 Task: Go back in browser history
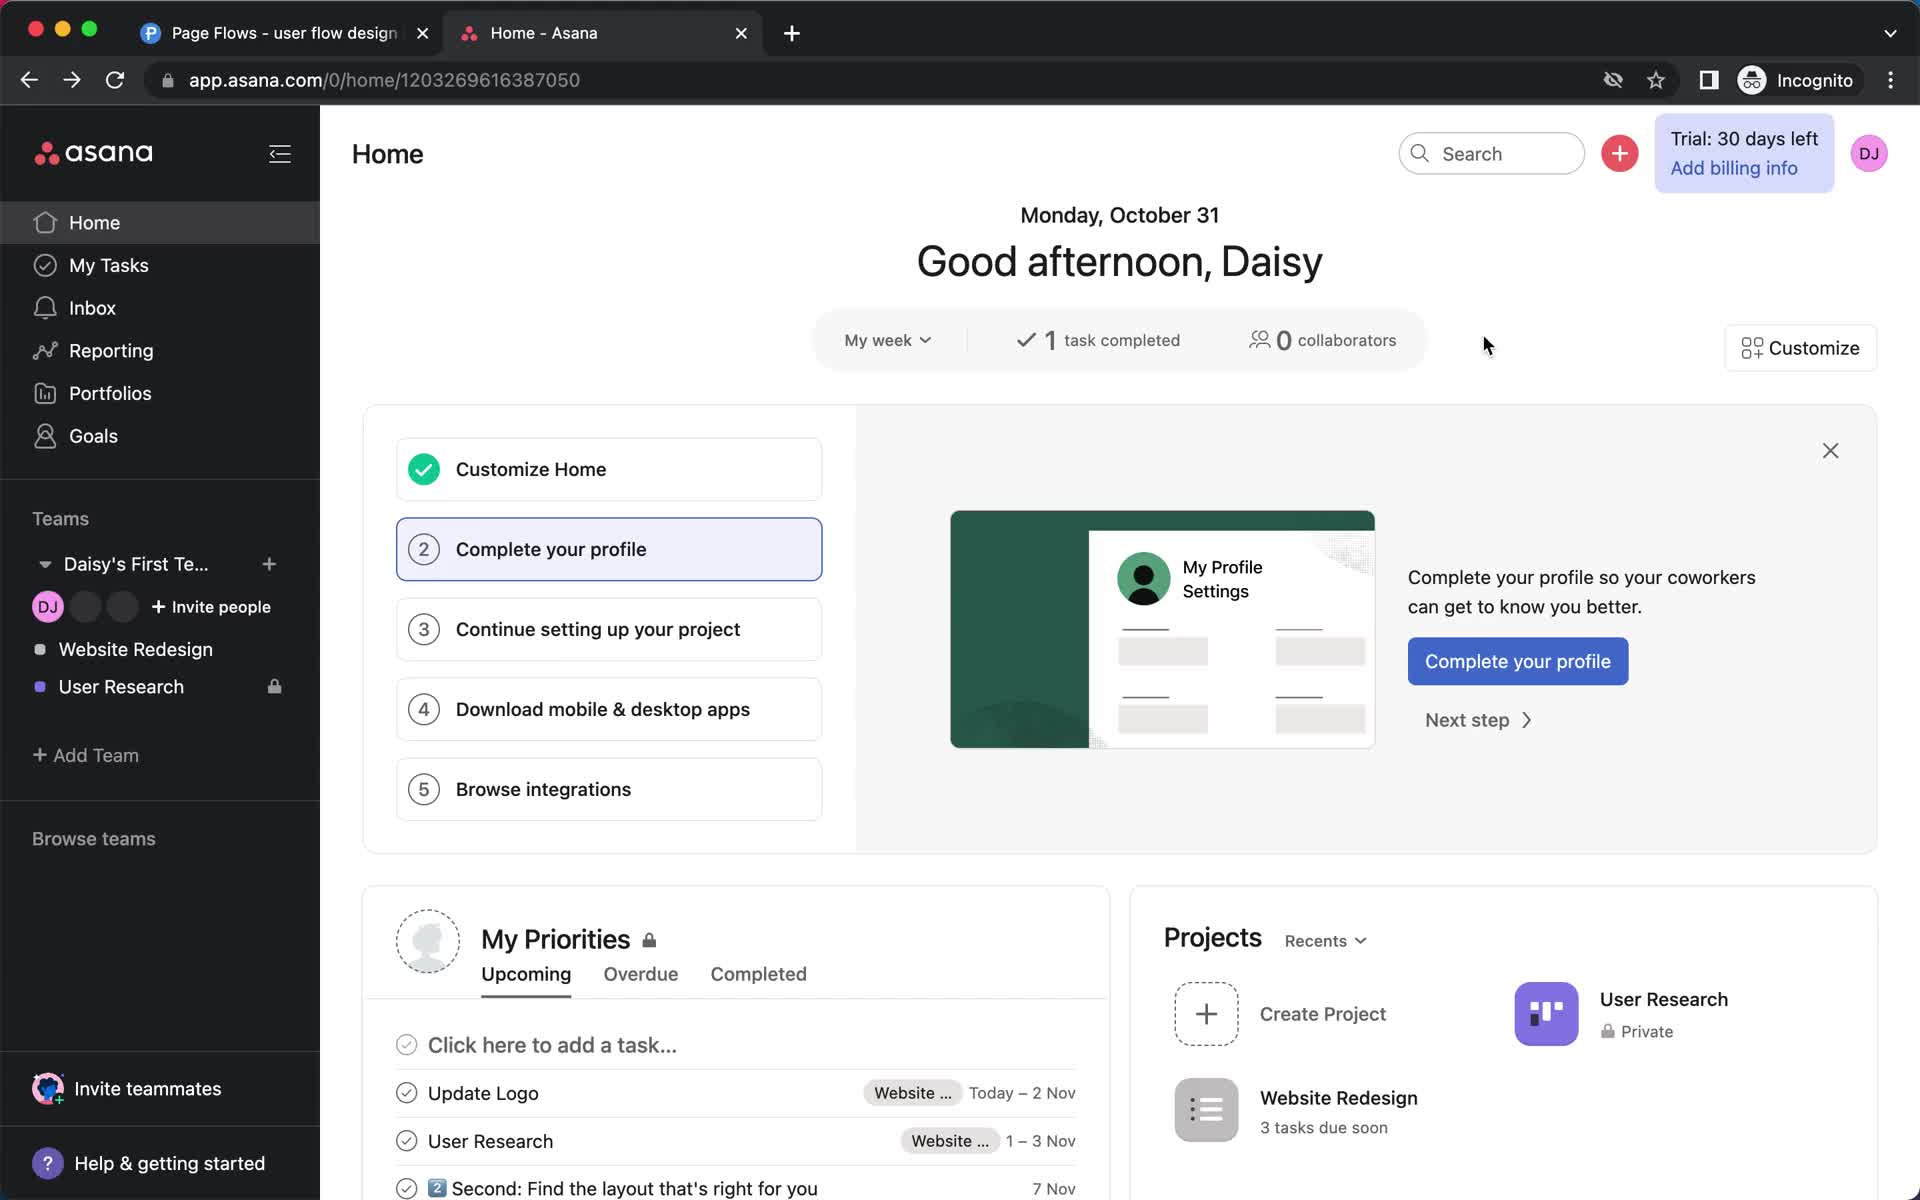(29, 80)
